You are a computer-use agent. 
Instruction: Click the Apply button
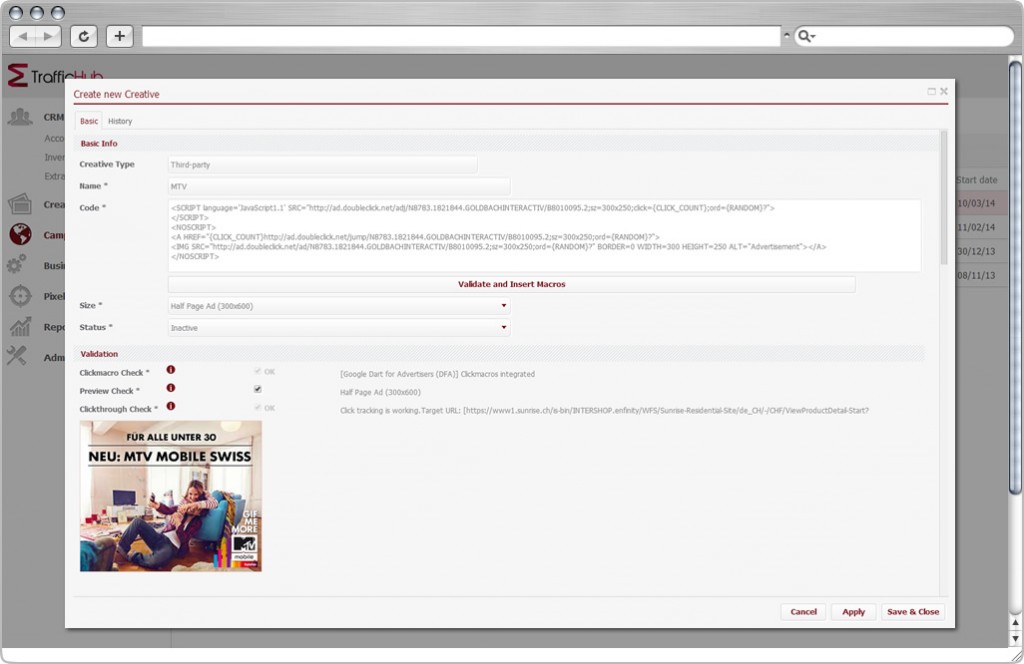pos(853,612)
